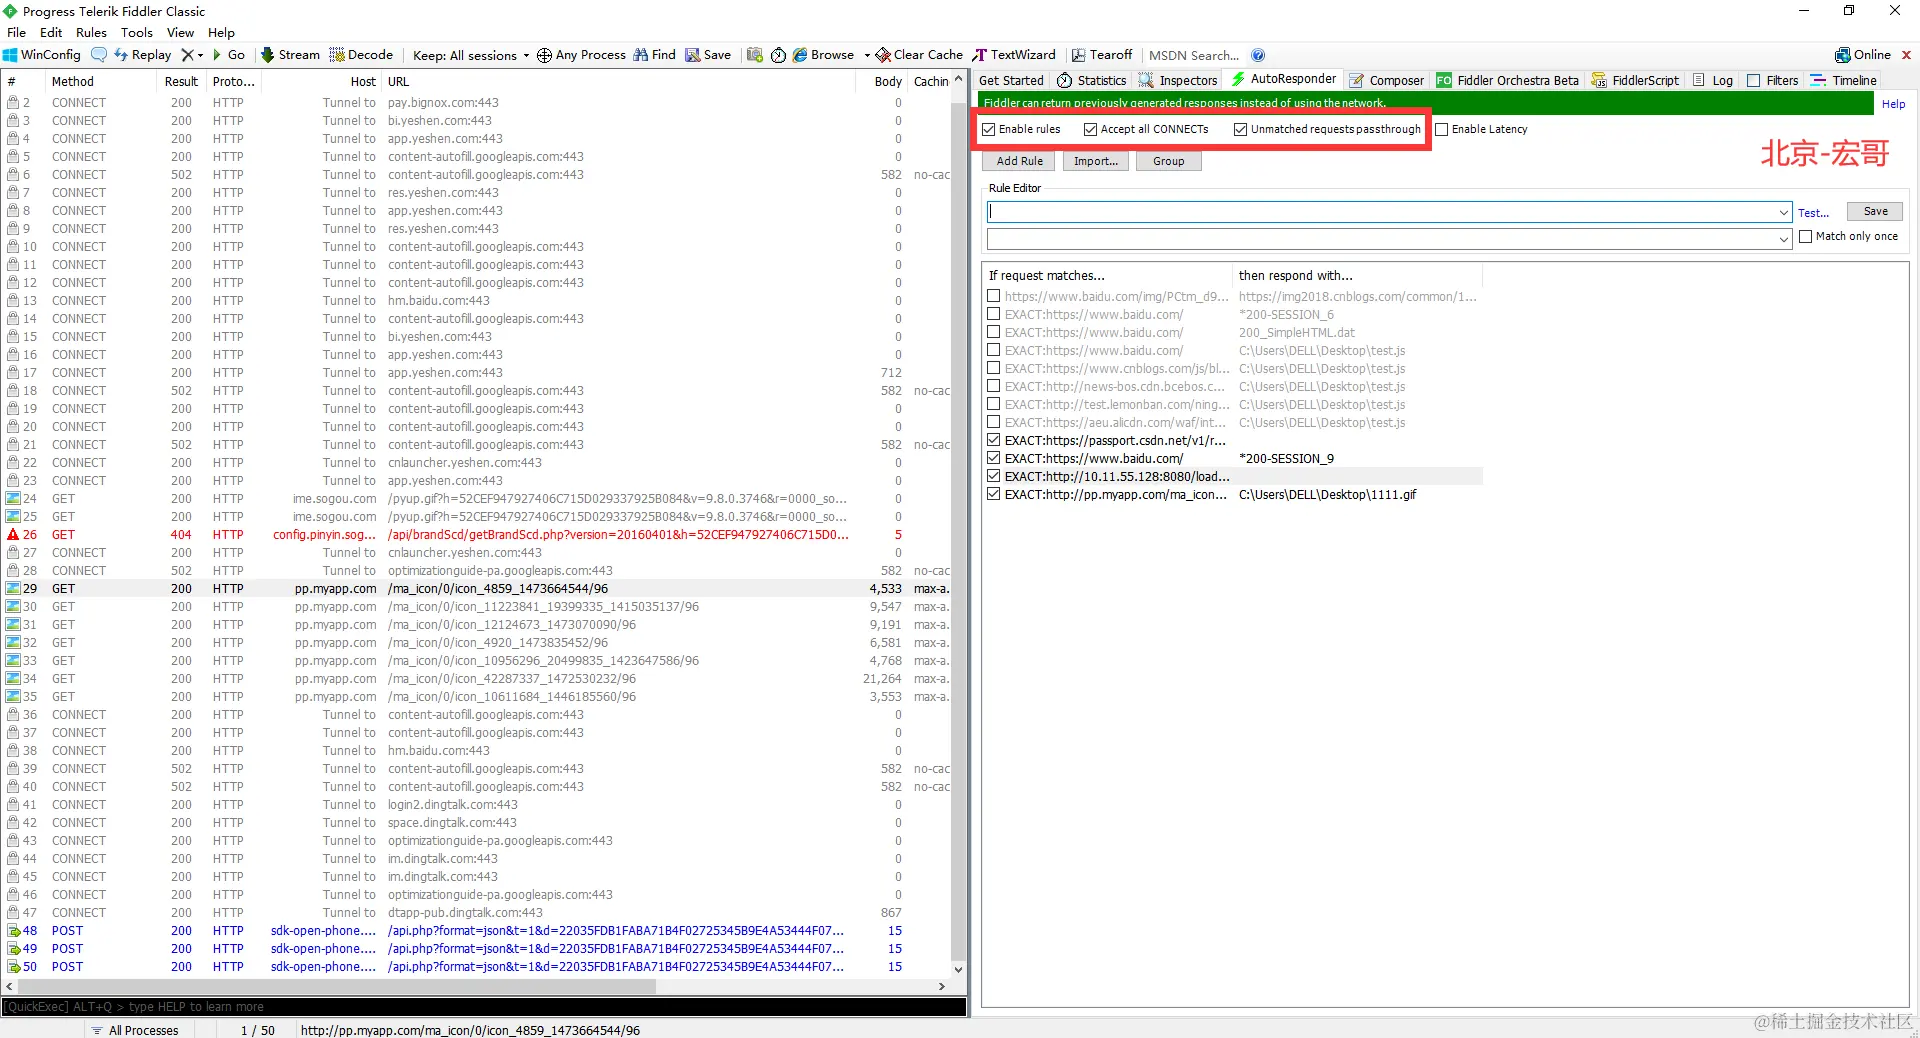Image resolution: width=1920 pixels, height=1038 pixels.
Task: Toggle Accept all CONNECTs checkbox
Action: click(x=1091, y=129)
